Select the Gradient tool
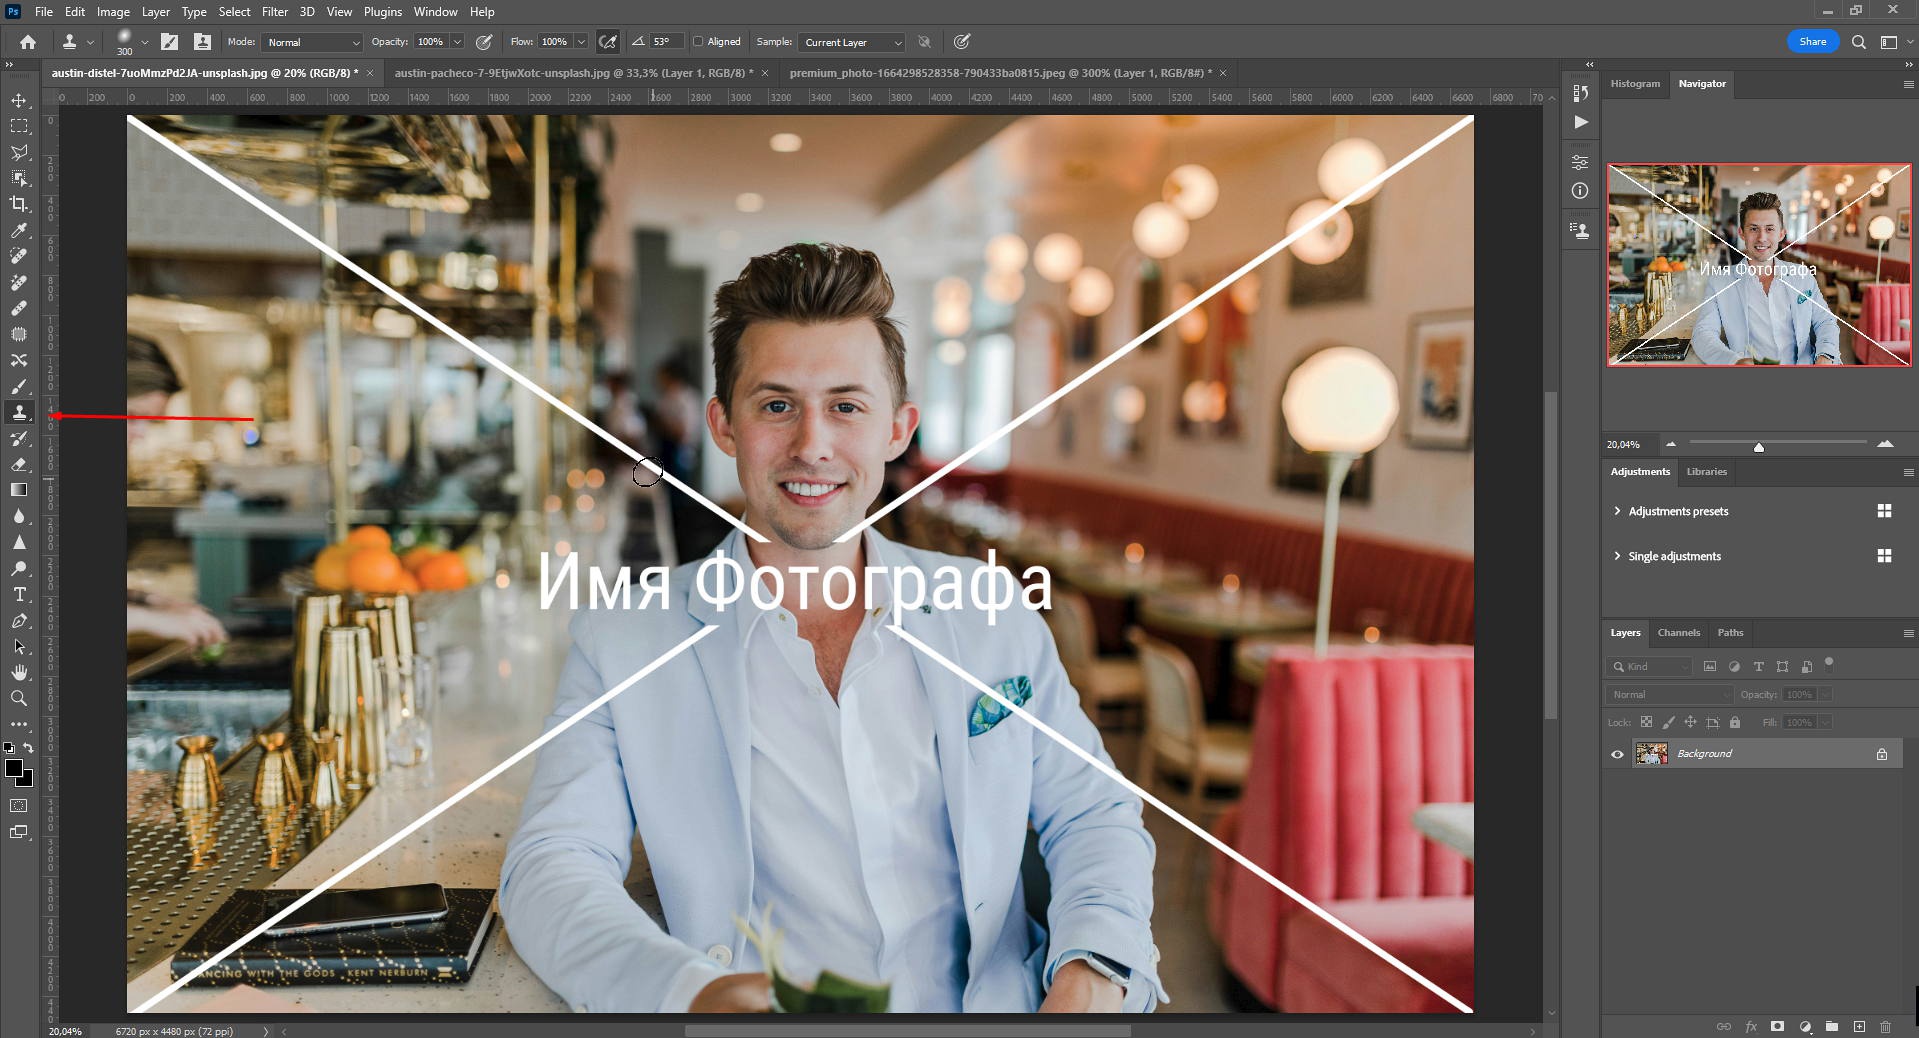 coord(18,490)
